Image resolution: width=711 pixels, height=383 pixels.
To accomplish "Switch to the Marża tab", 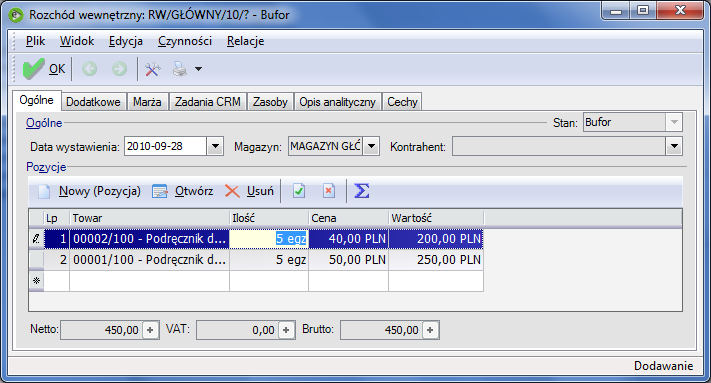I will click(147, 102).
